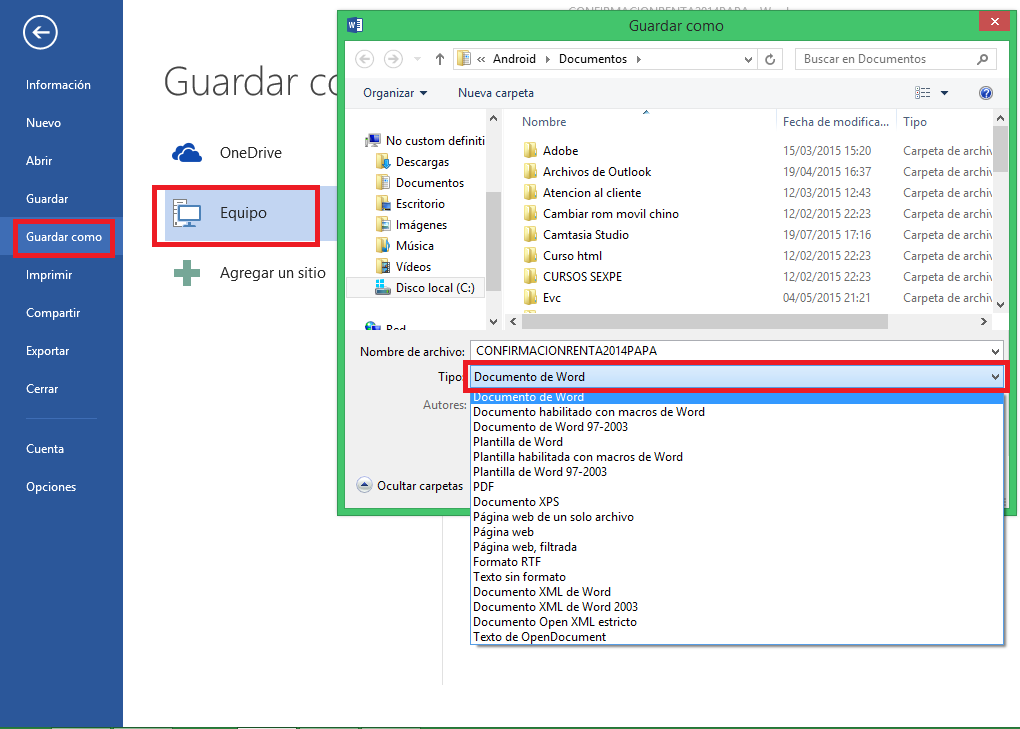Open the Camtasia Studio folder icon

530,235
